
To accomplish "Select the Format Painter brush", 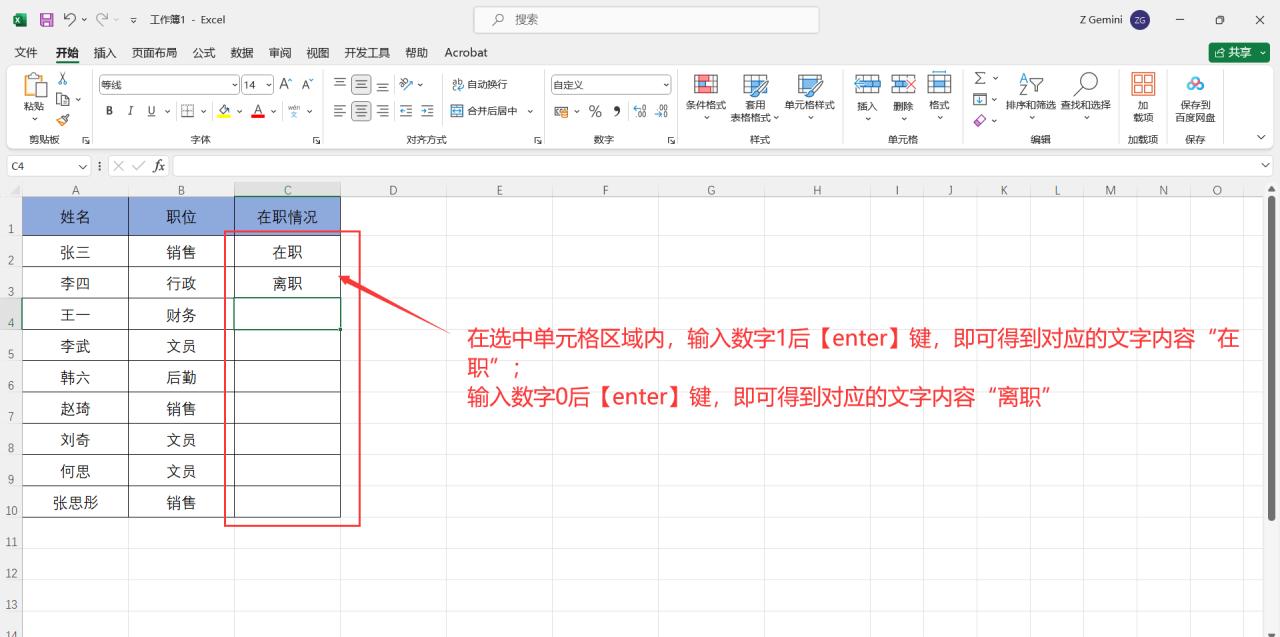I will [x=63, y=119].
